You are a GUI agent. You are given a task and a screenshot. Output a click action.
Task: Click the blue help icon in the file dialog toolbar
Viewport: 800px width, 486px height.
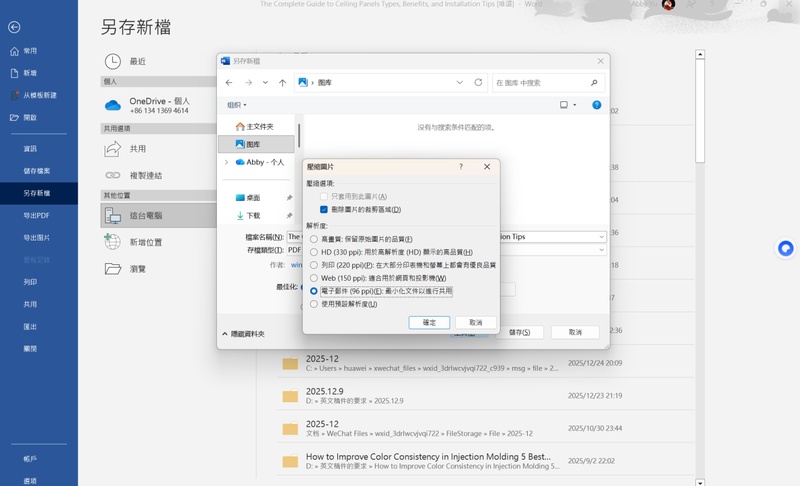click(596, 105)
